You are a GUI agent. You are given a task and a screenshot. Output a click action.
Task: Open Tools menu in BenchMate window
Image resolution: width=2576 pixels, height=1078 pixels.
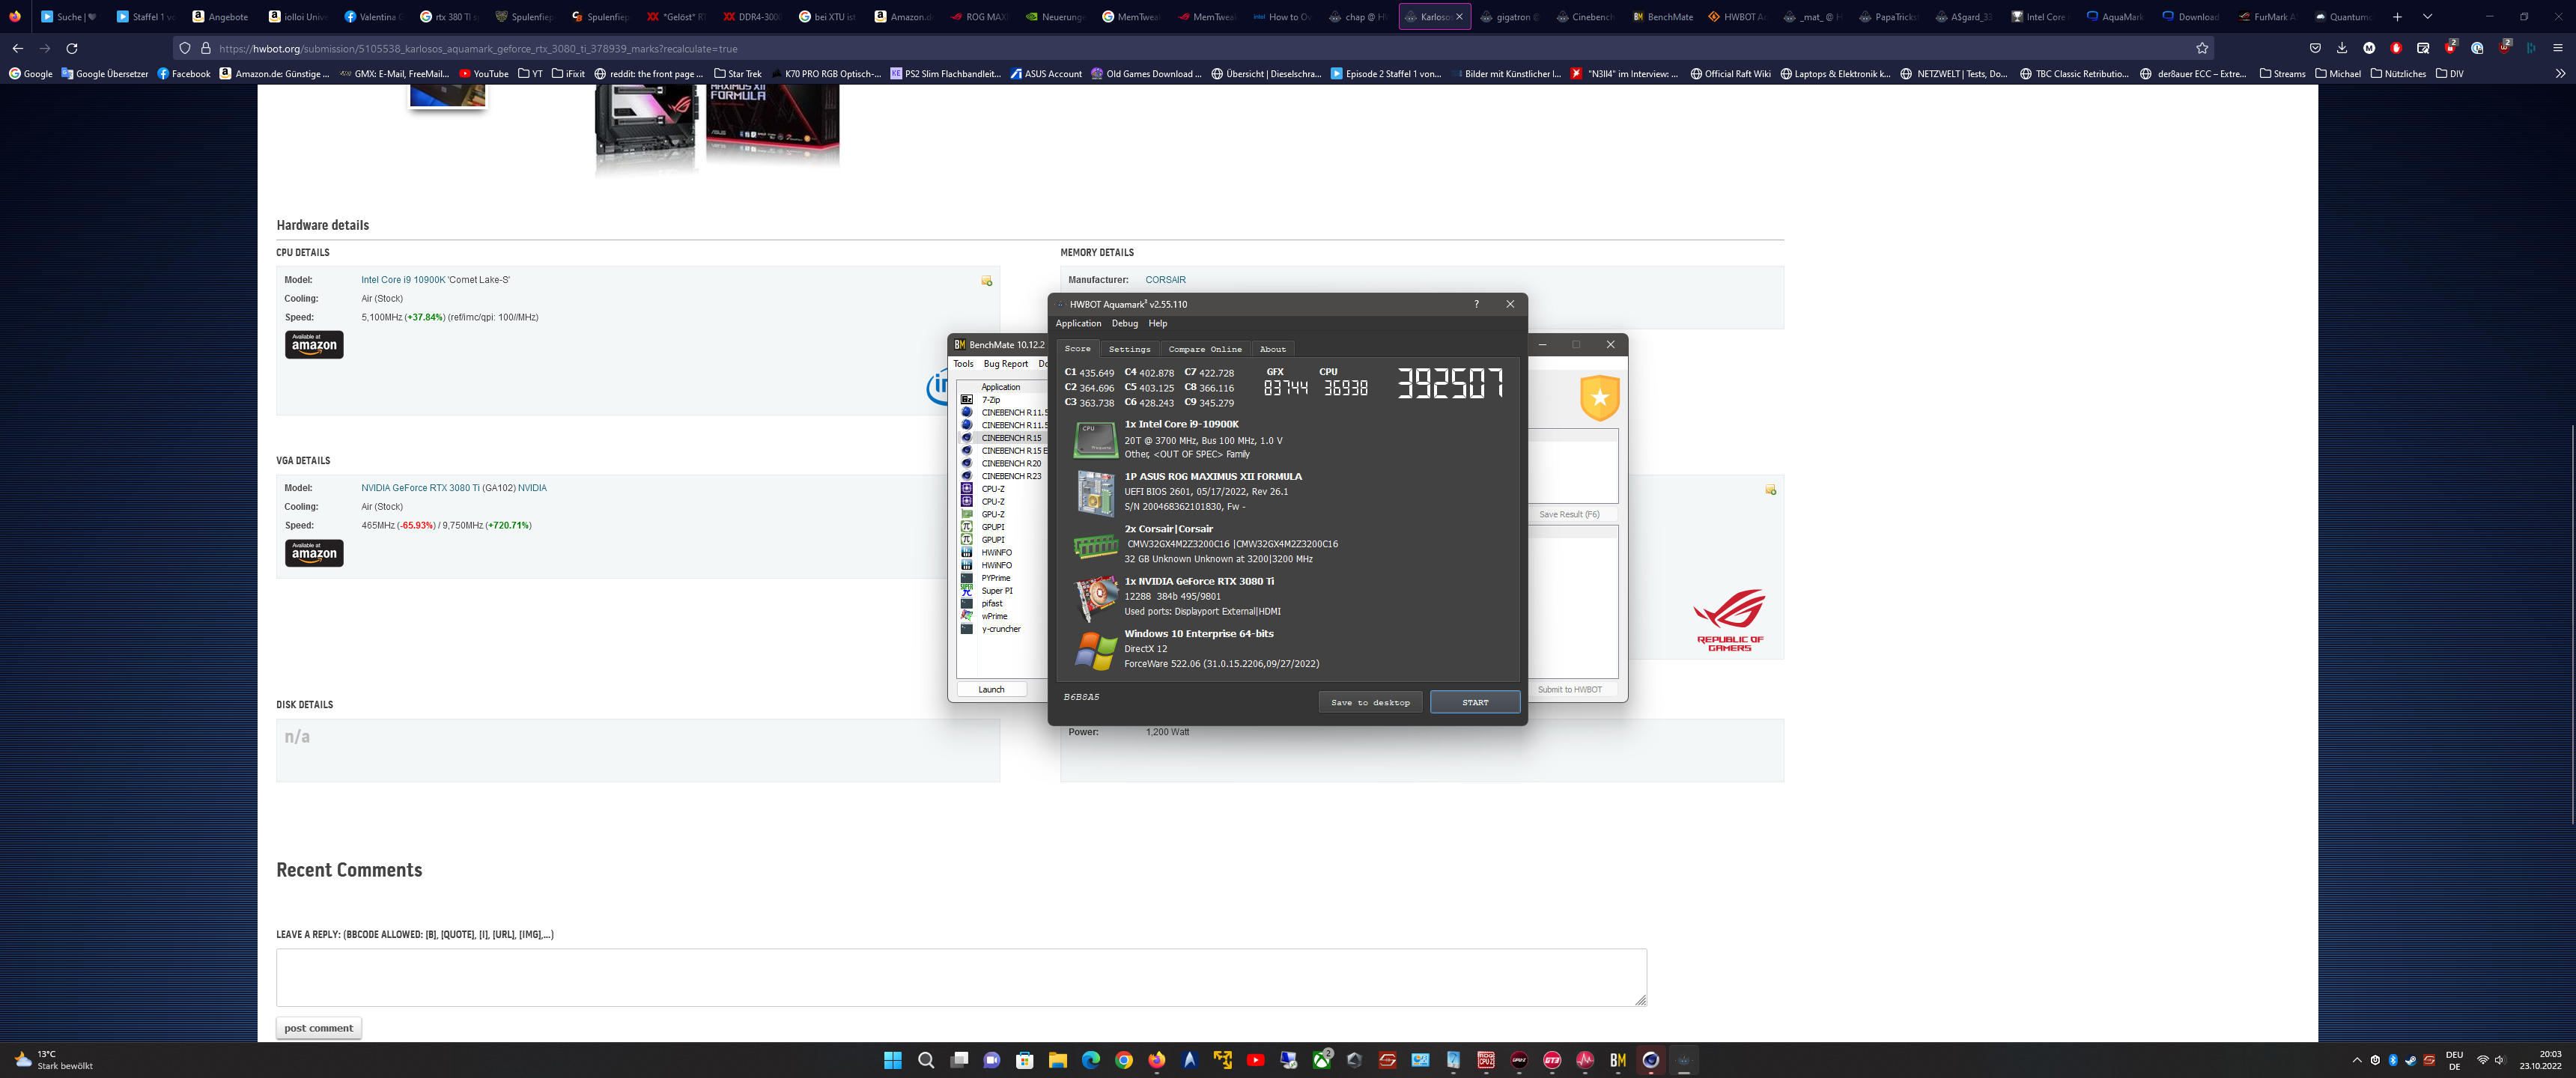pyautogui.click(x=963, y=364)
